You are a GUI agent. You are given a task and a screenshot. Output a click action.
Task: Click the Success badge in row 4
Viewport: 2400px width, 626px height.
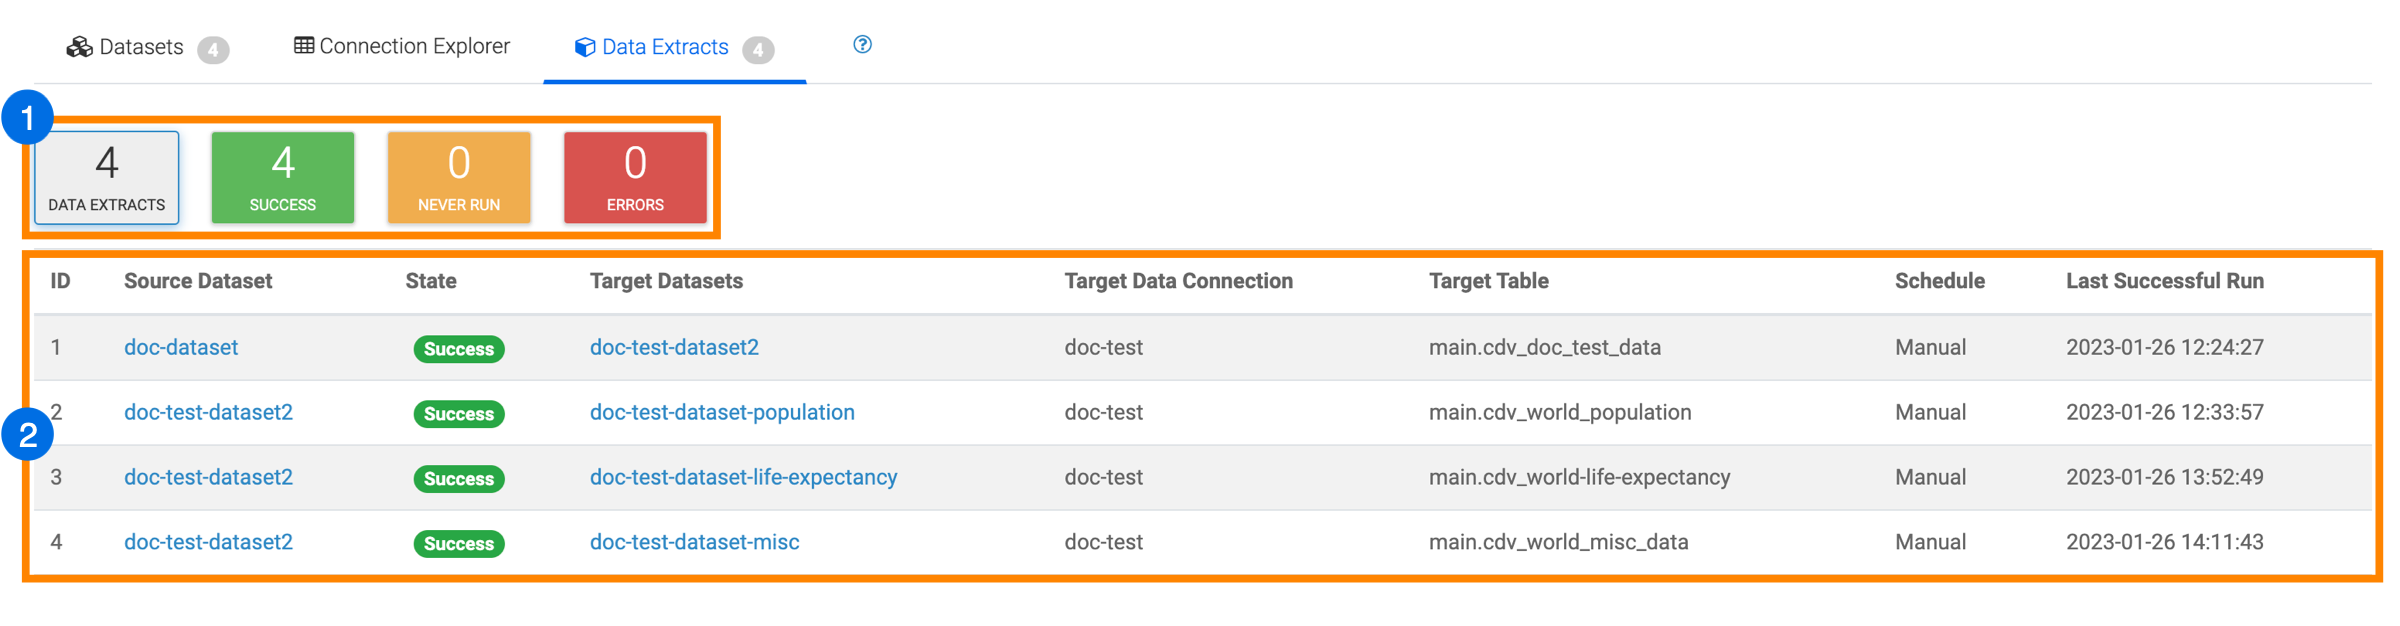tap(459, 544)
